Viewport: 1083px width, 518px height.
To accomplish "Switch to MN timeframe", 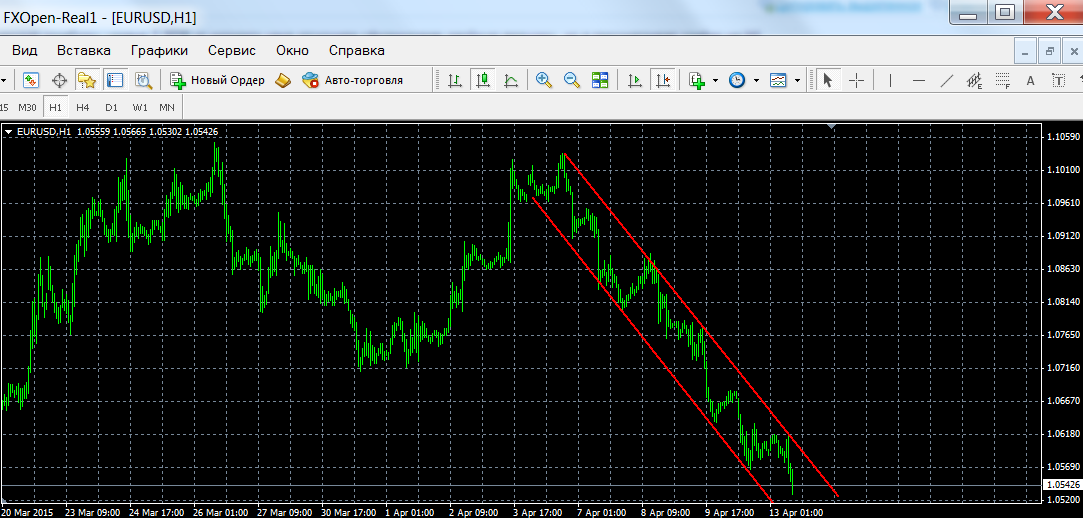I will (166, 107).
